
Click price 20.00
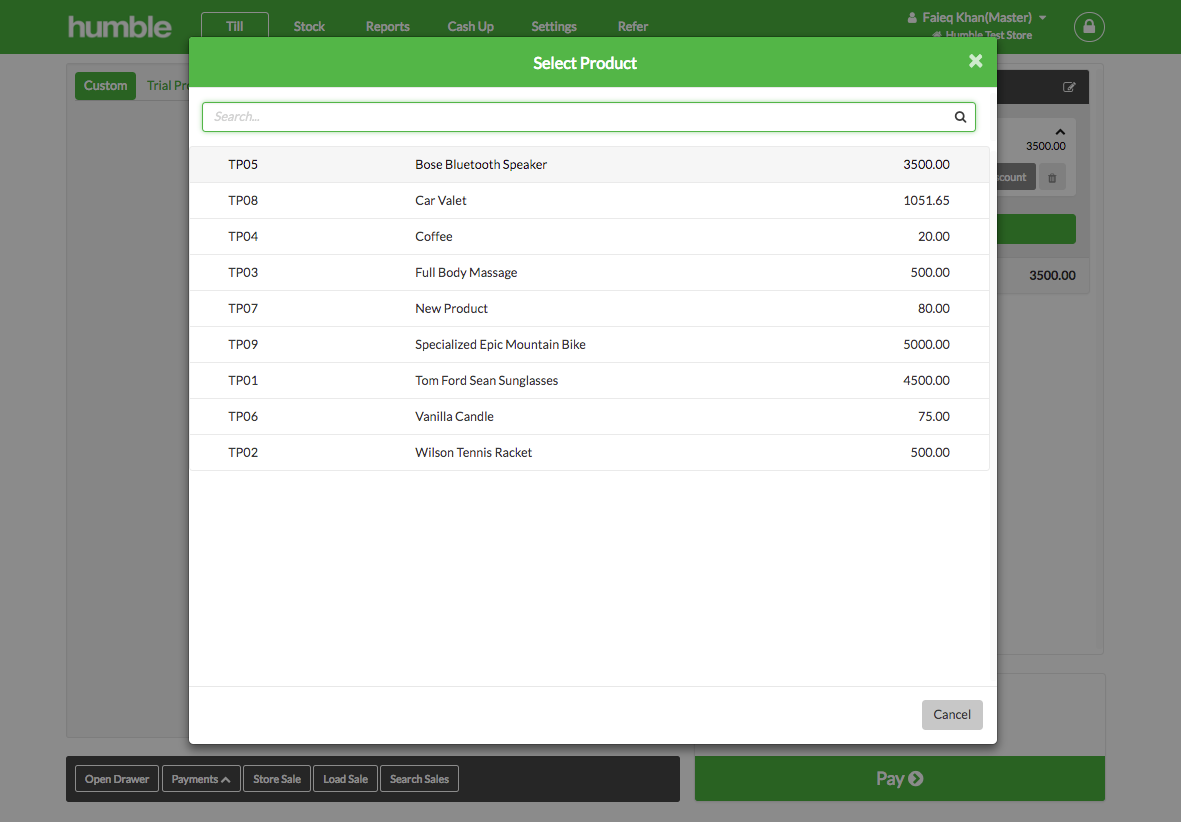[934, 237]
